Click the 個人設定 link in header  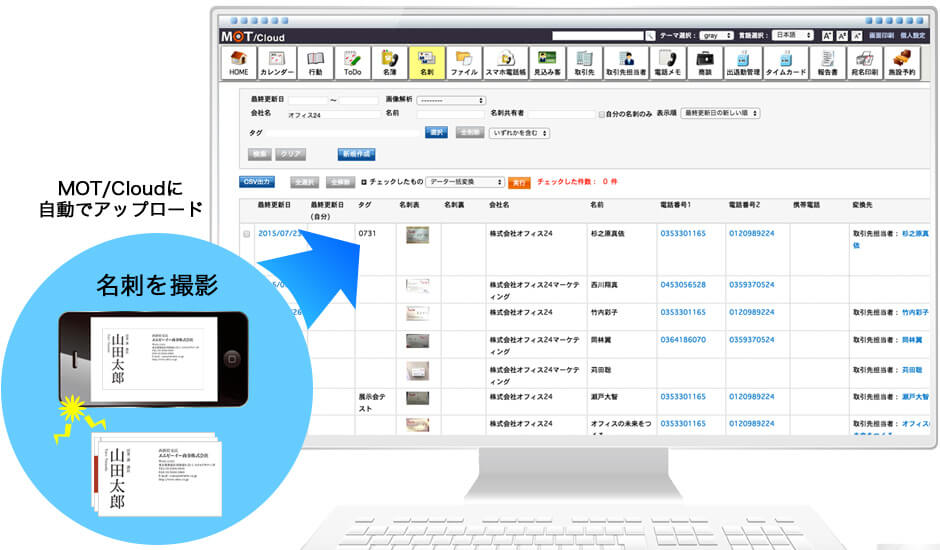coord(912,36)
